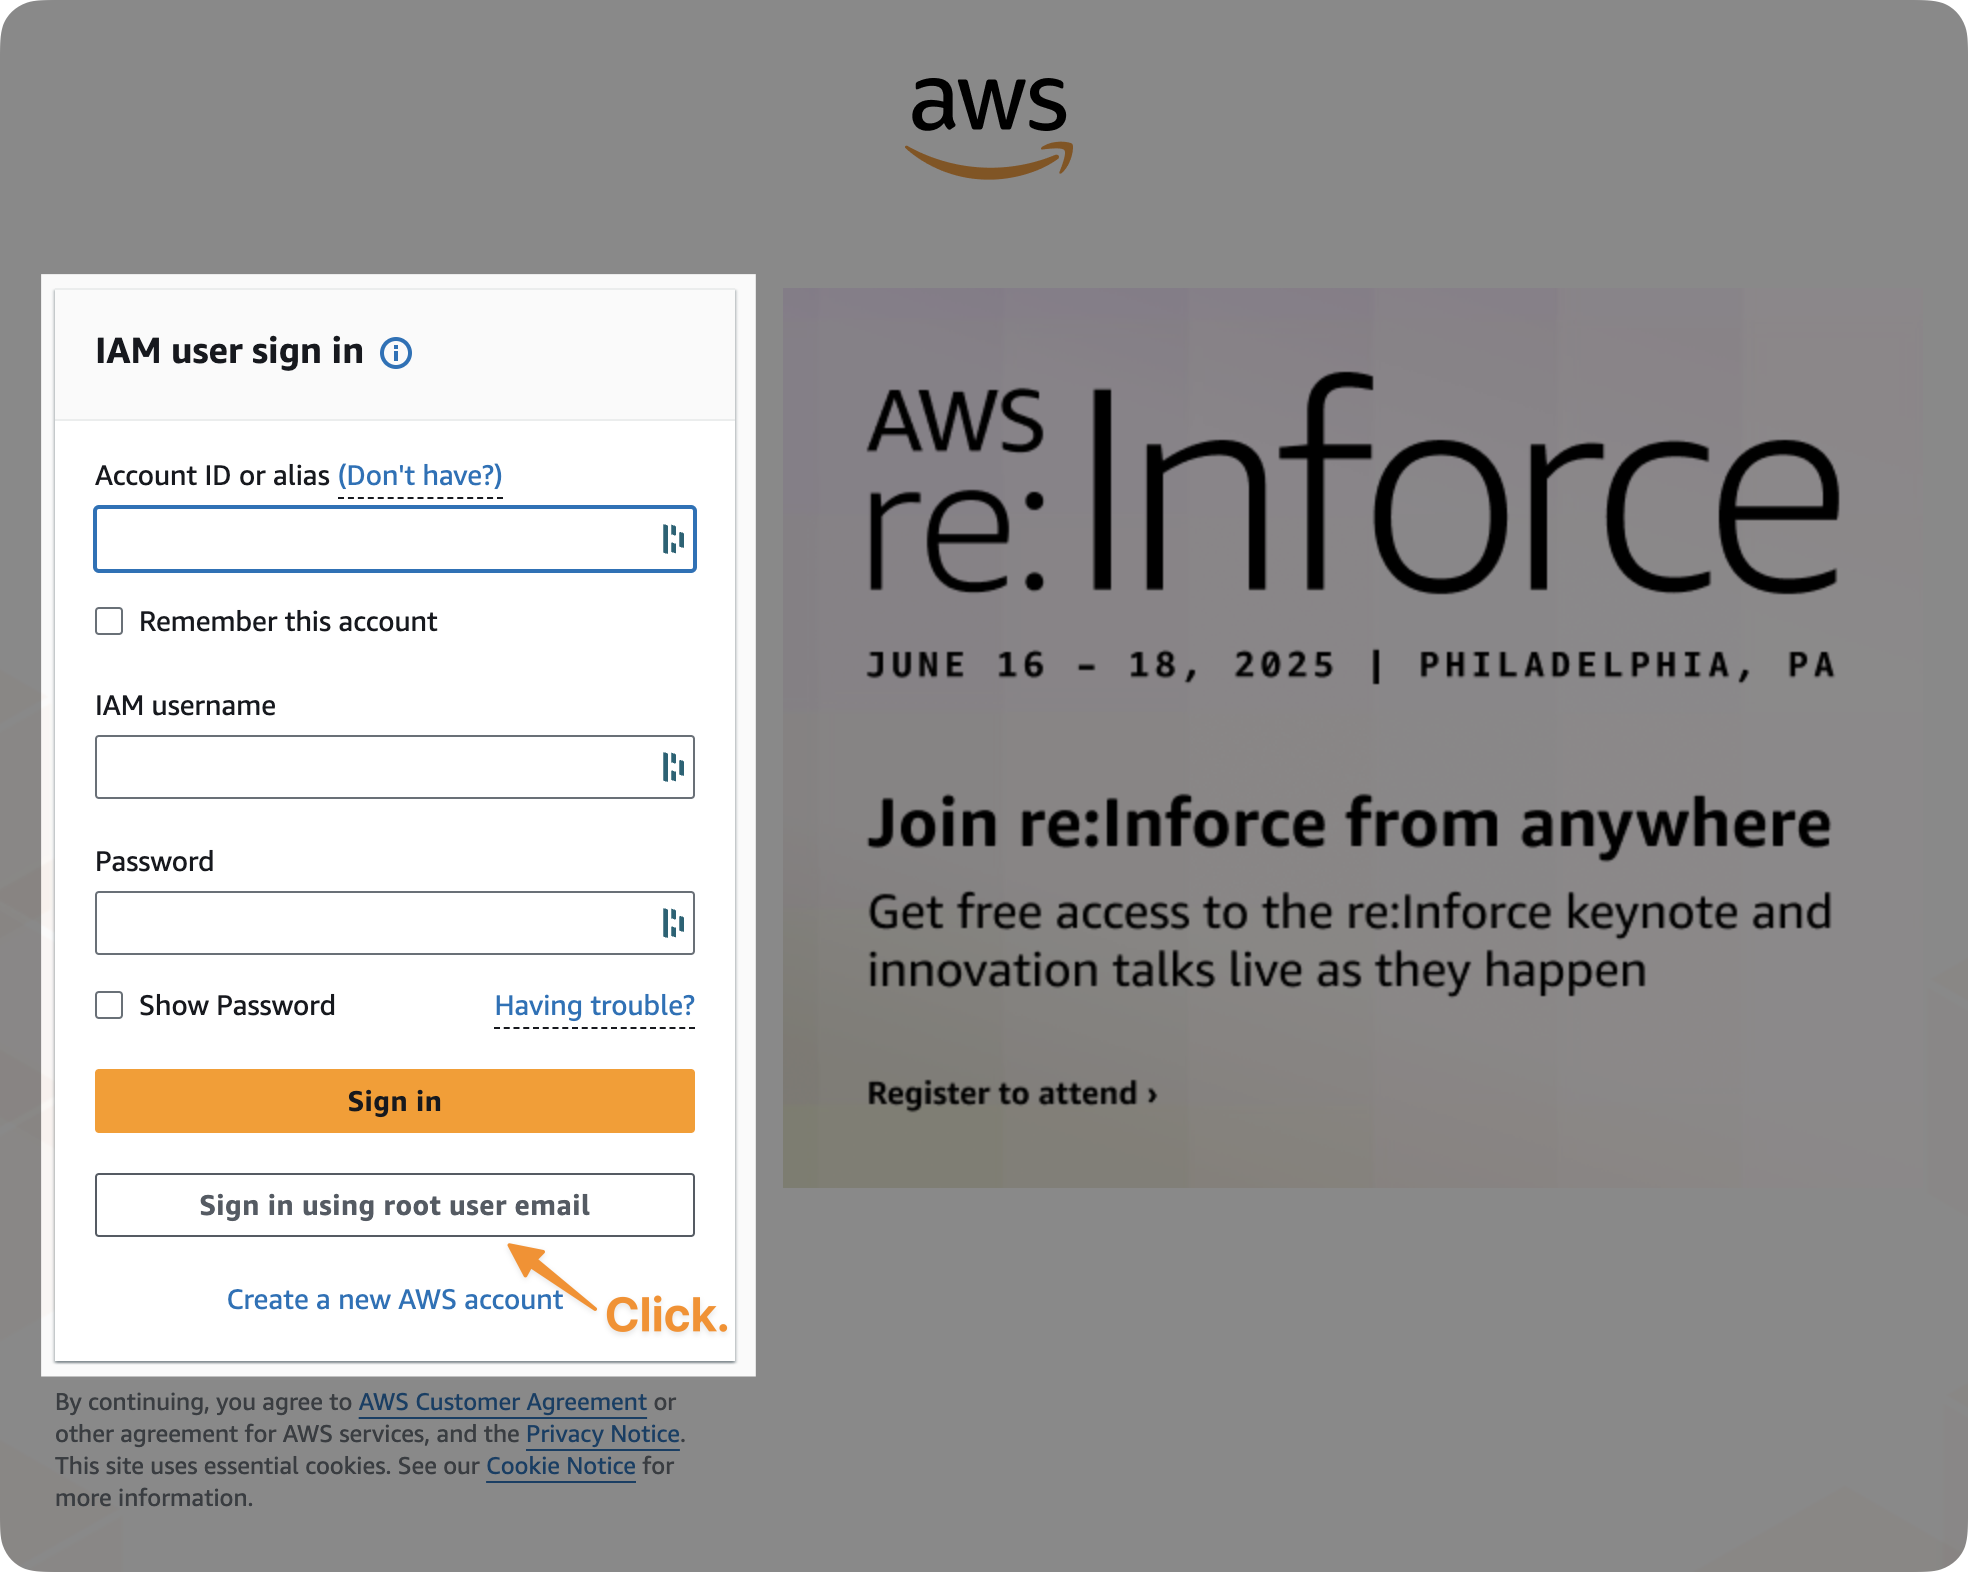Click the Having trouble? link

(x=594, y=1006)
